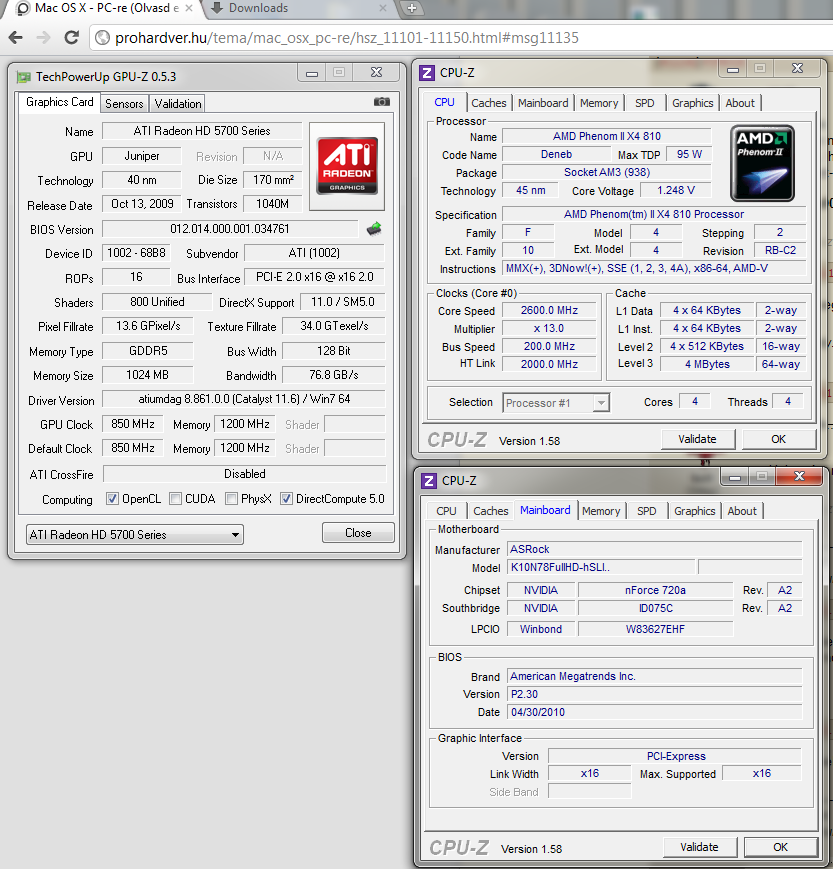This screenshot has width=833, height=869.
Task: Click the ATI Radeon logo in GPU-Z
Action: click(x=347, y=166)
